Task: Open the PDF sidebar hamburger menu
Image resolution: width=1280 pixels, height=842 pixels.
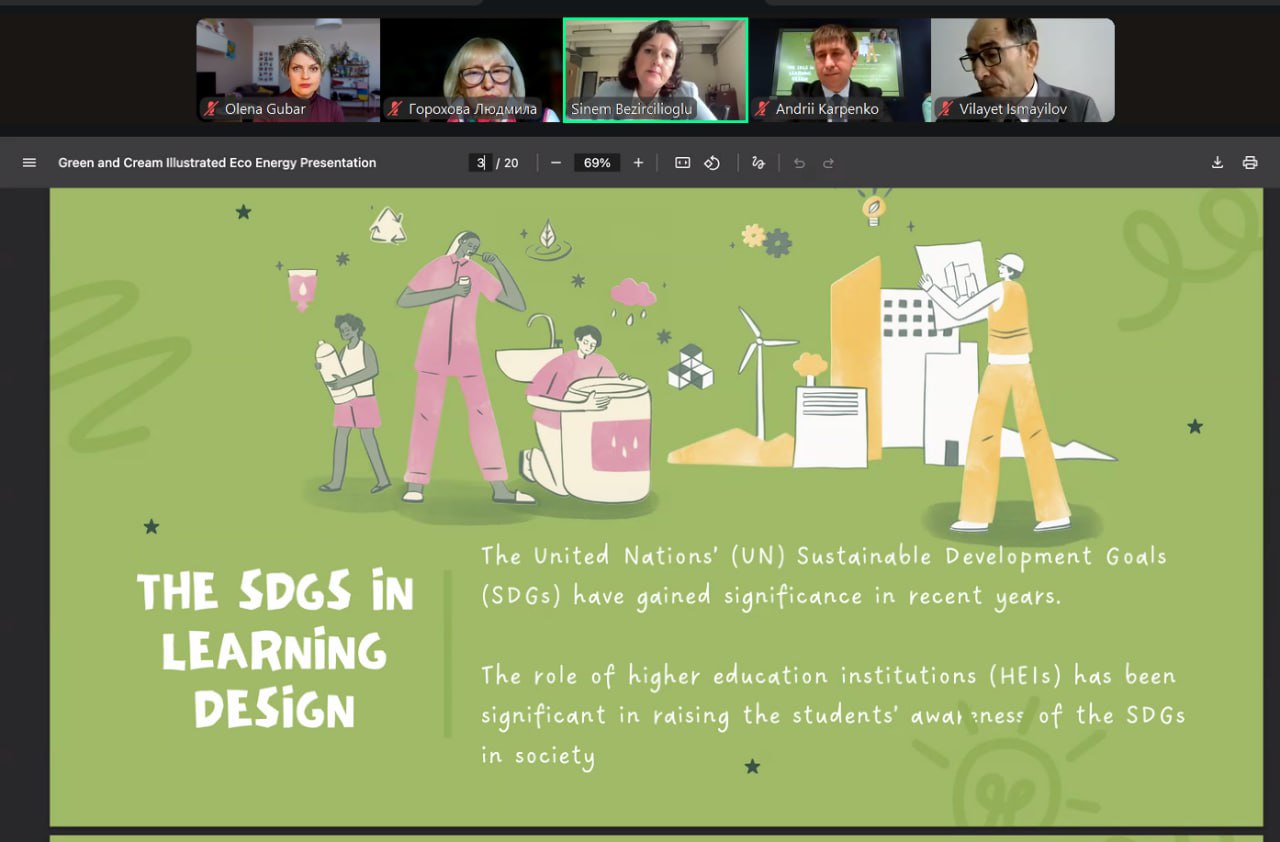Action: pyautogui.click(x=29, y=163)
